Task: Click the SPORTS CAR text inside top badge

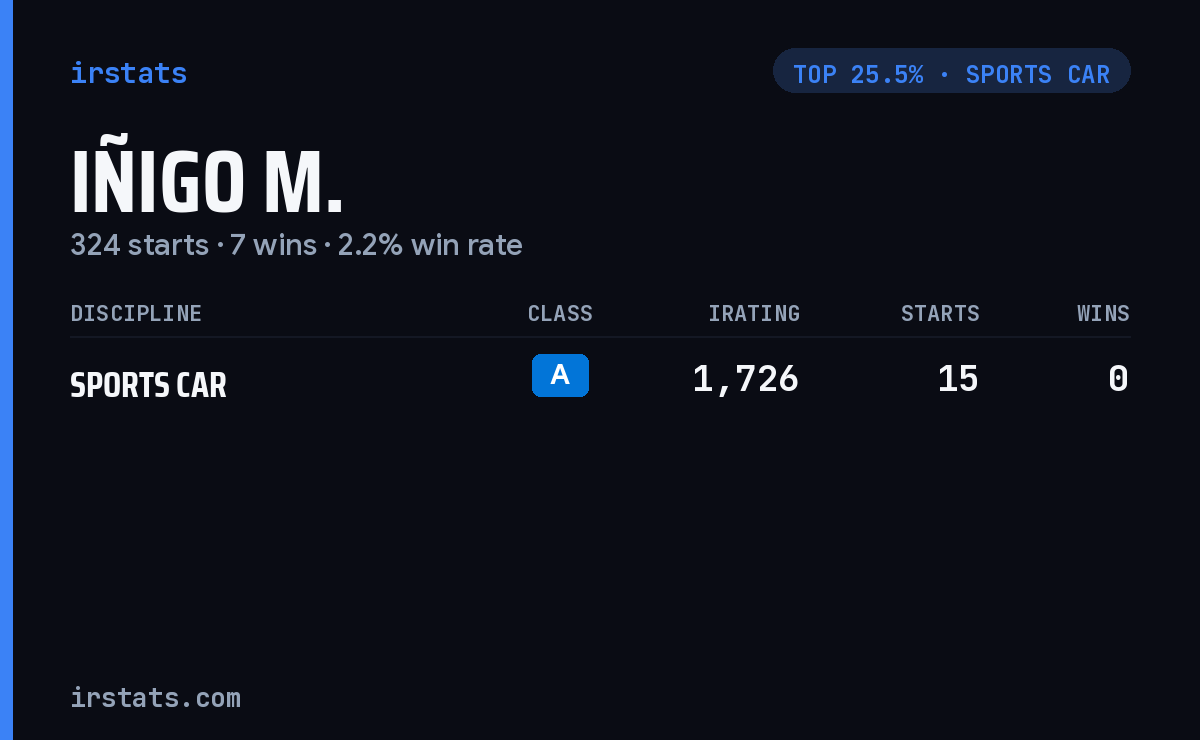Action: pyautogui.click(x=1038, y=75)
